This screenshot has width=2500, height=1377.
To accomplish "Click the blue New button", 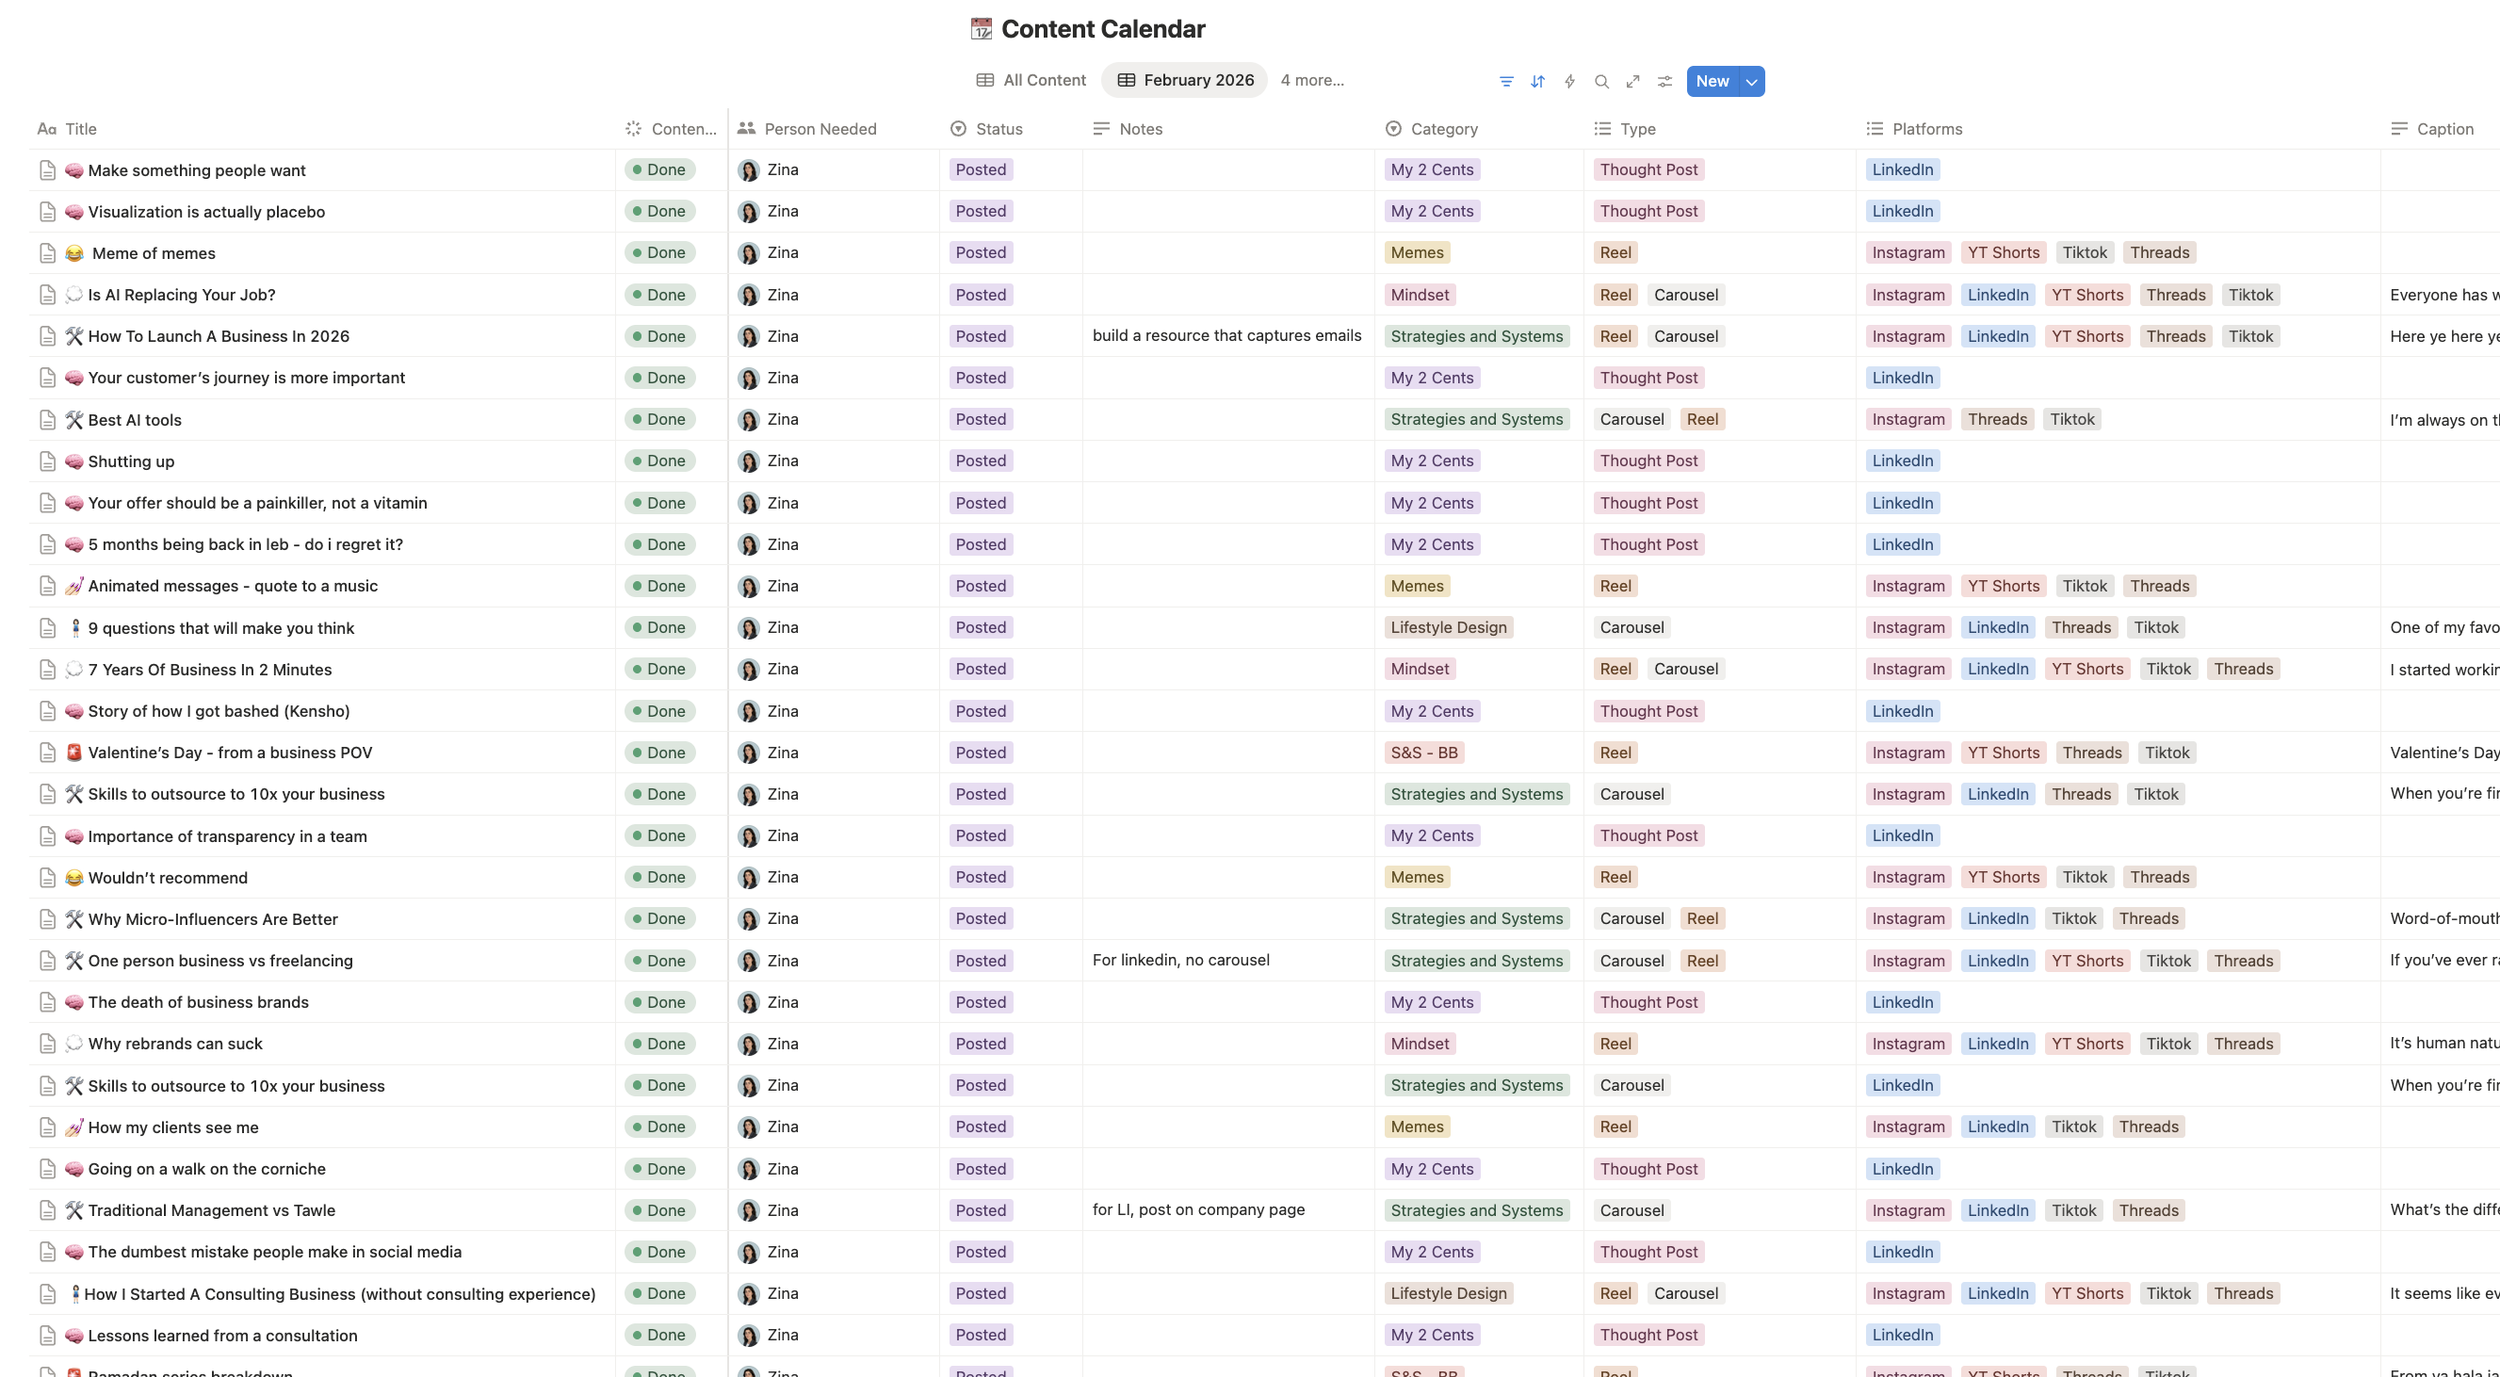I will tap(1712, 81).
